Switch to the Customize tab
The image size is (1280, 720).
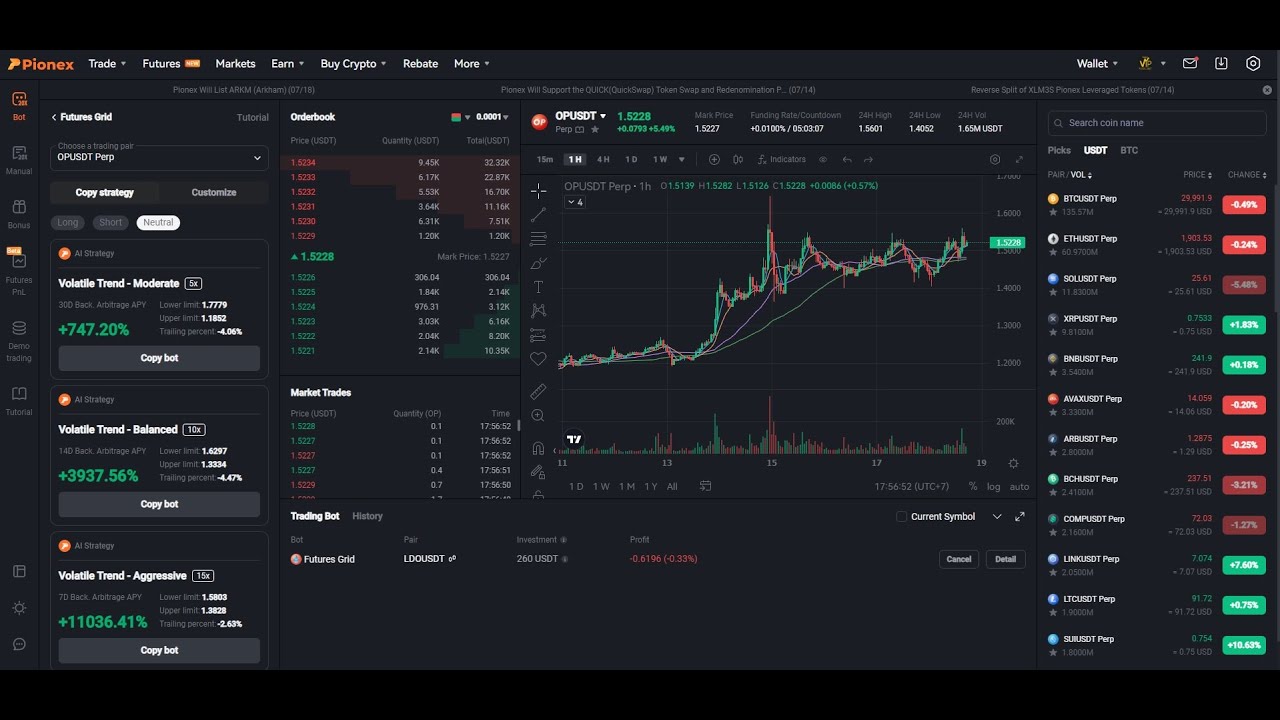click(214, 192)
